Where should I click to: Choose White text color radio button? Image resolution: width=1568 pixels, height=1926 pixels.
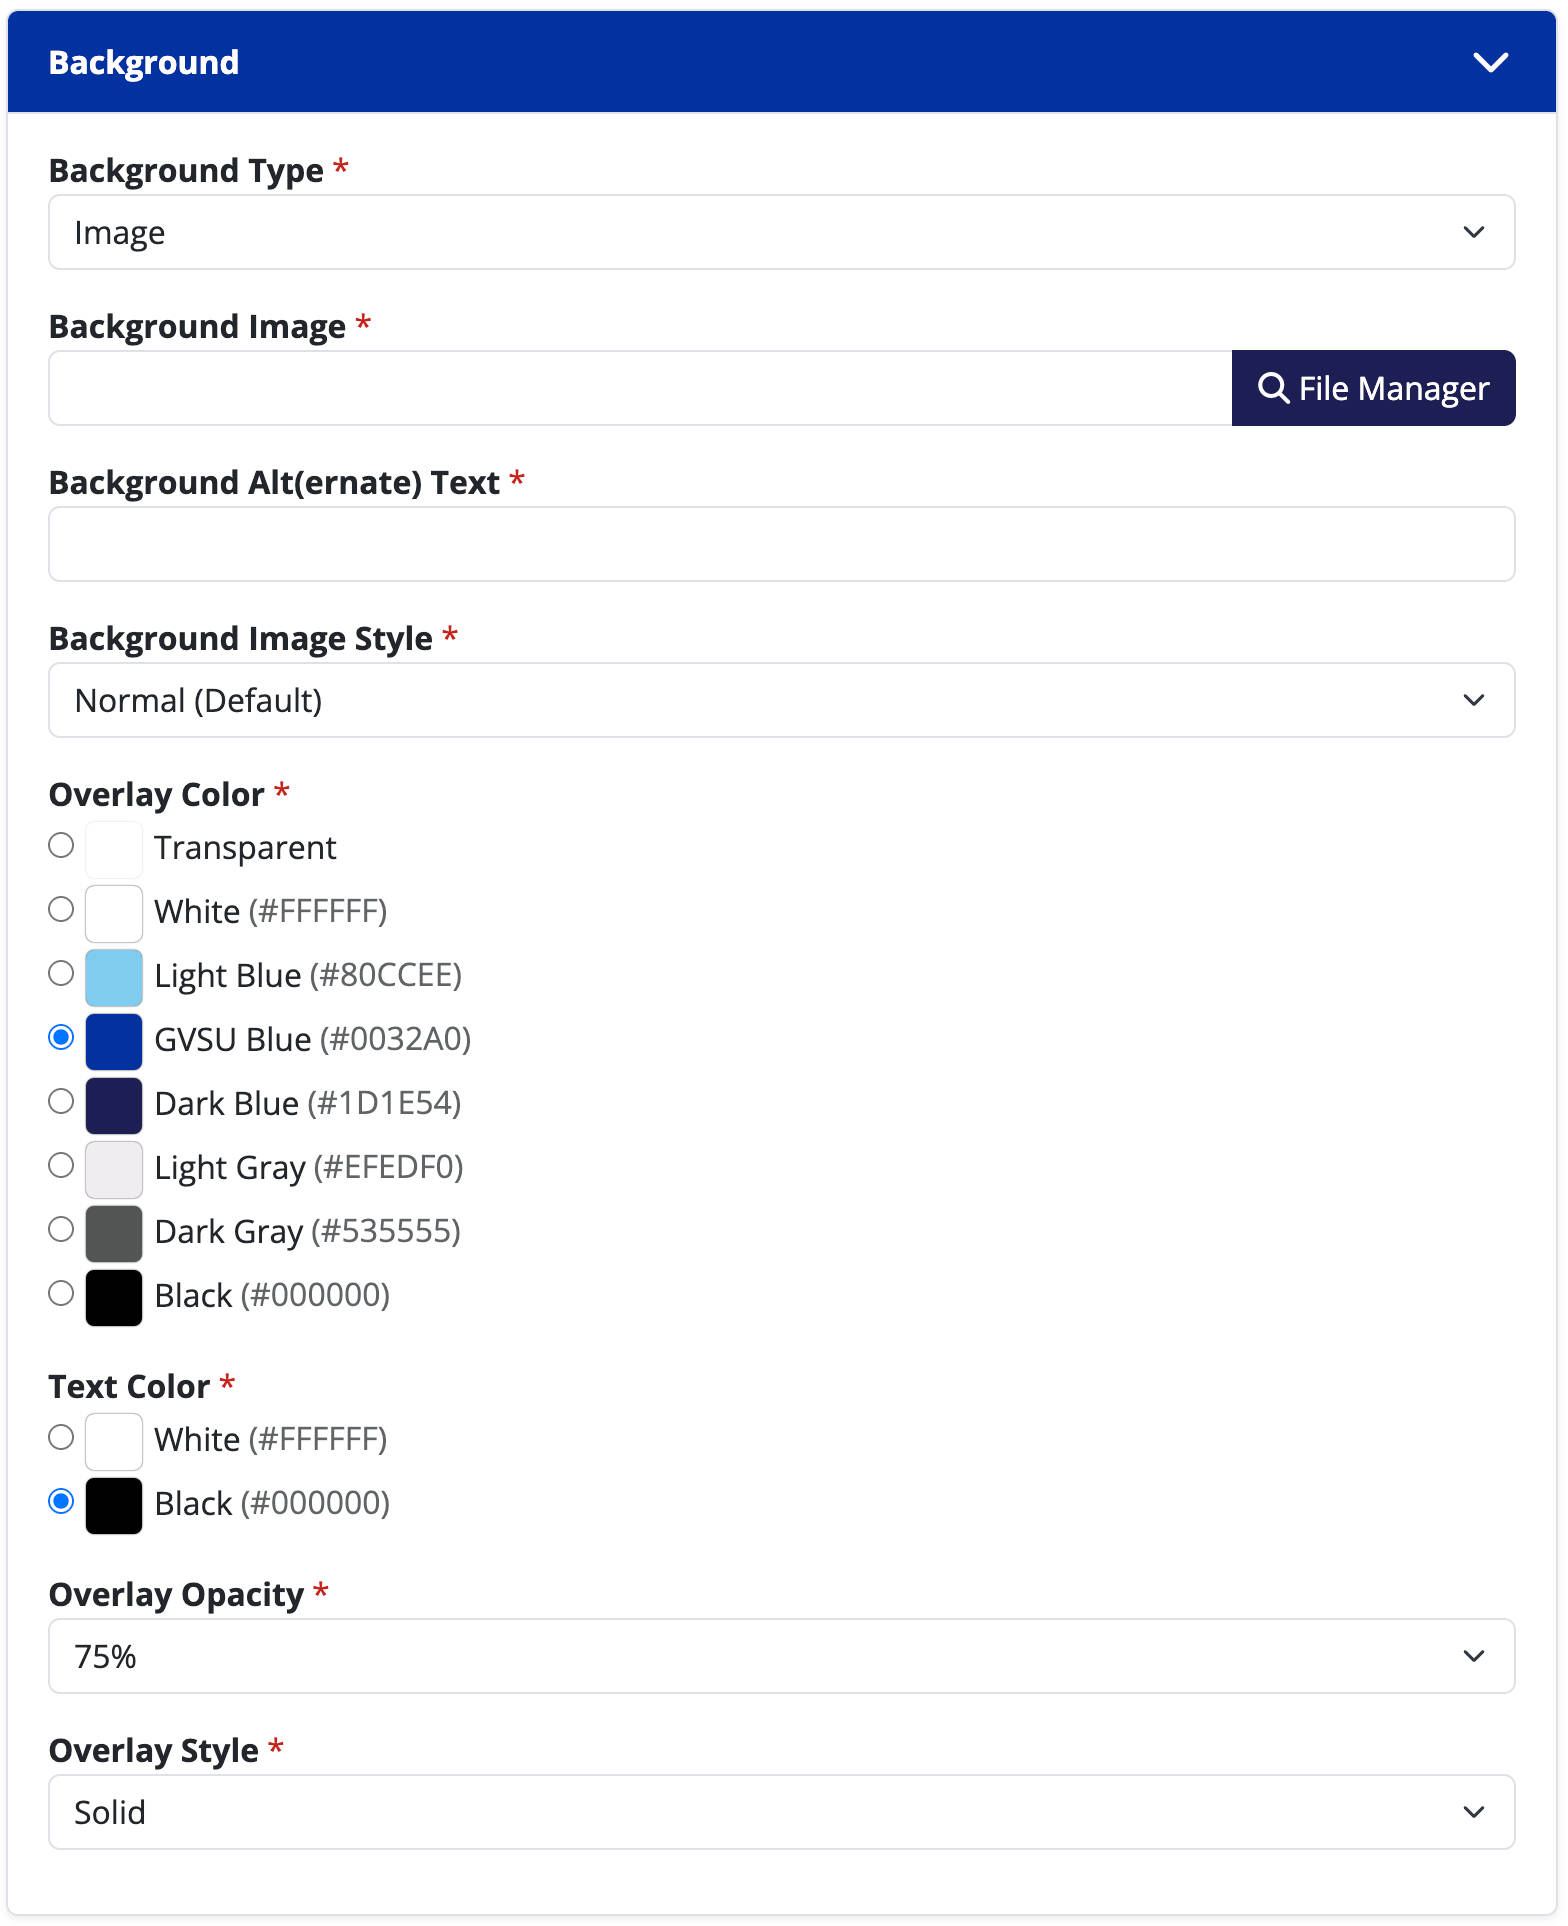click(61, 1438)
